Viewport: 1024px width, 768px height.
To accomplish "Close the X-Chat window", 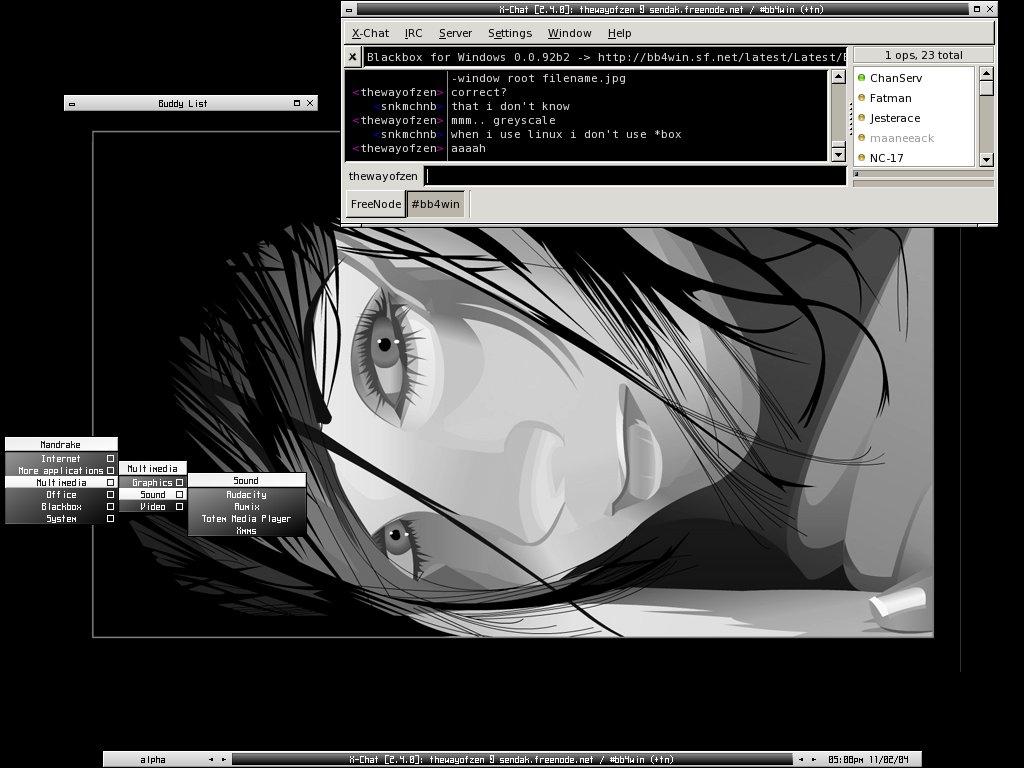I will coord(990,9).
